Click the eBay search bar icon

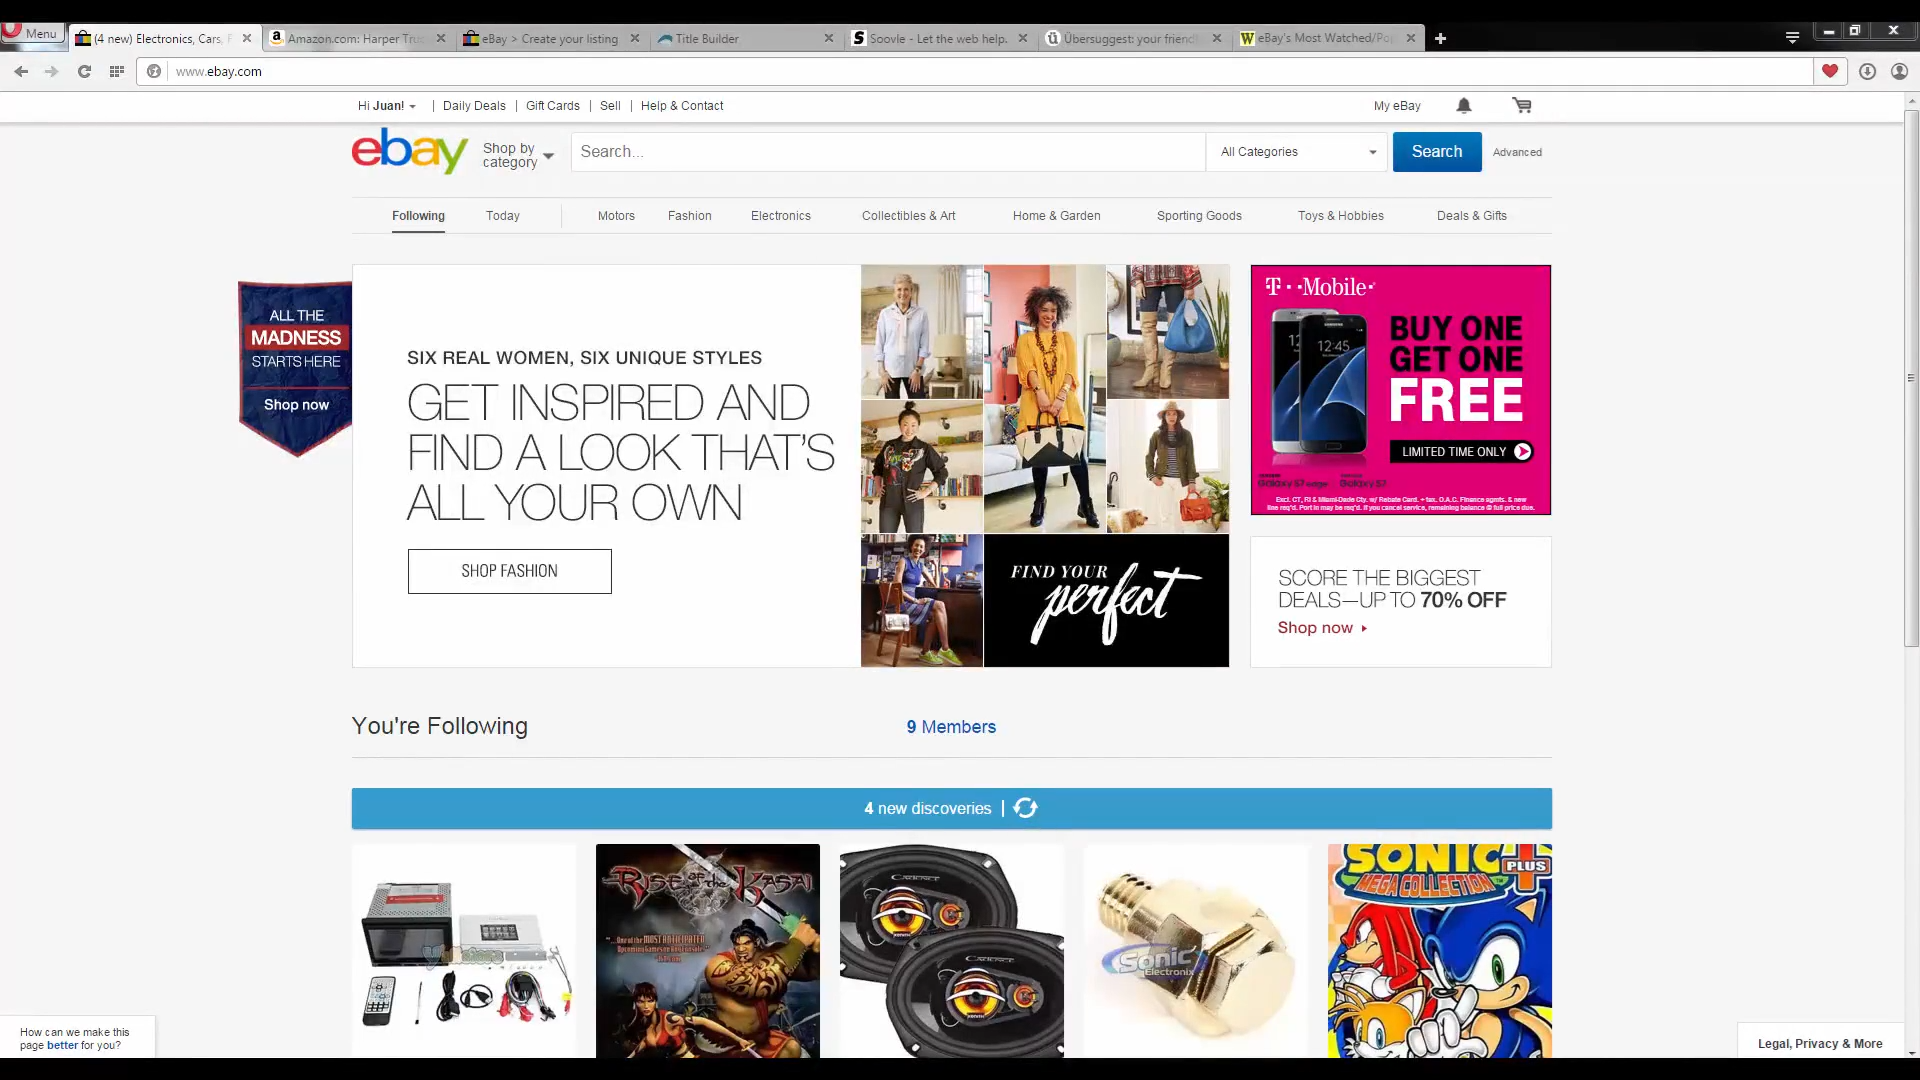pos(1437,152)
